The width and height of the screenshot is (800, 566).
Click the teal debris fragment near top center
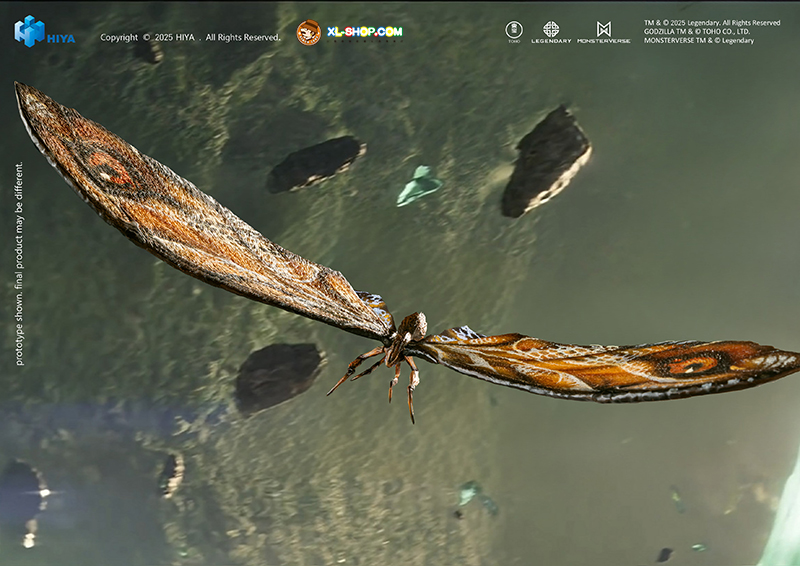click(418, 186)
